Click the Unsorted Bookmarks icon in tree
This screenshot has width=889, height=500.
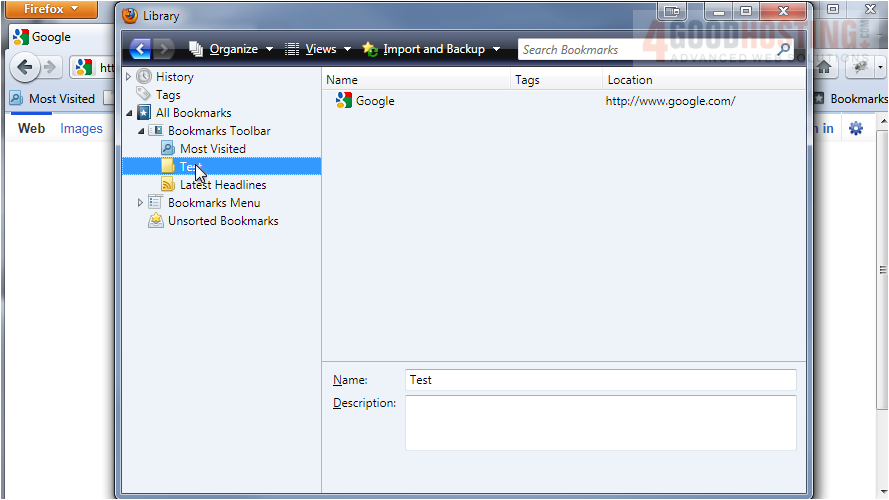pyautogui.click(x=156, y=221)
